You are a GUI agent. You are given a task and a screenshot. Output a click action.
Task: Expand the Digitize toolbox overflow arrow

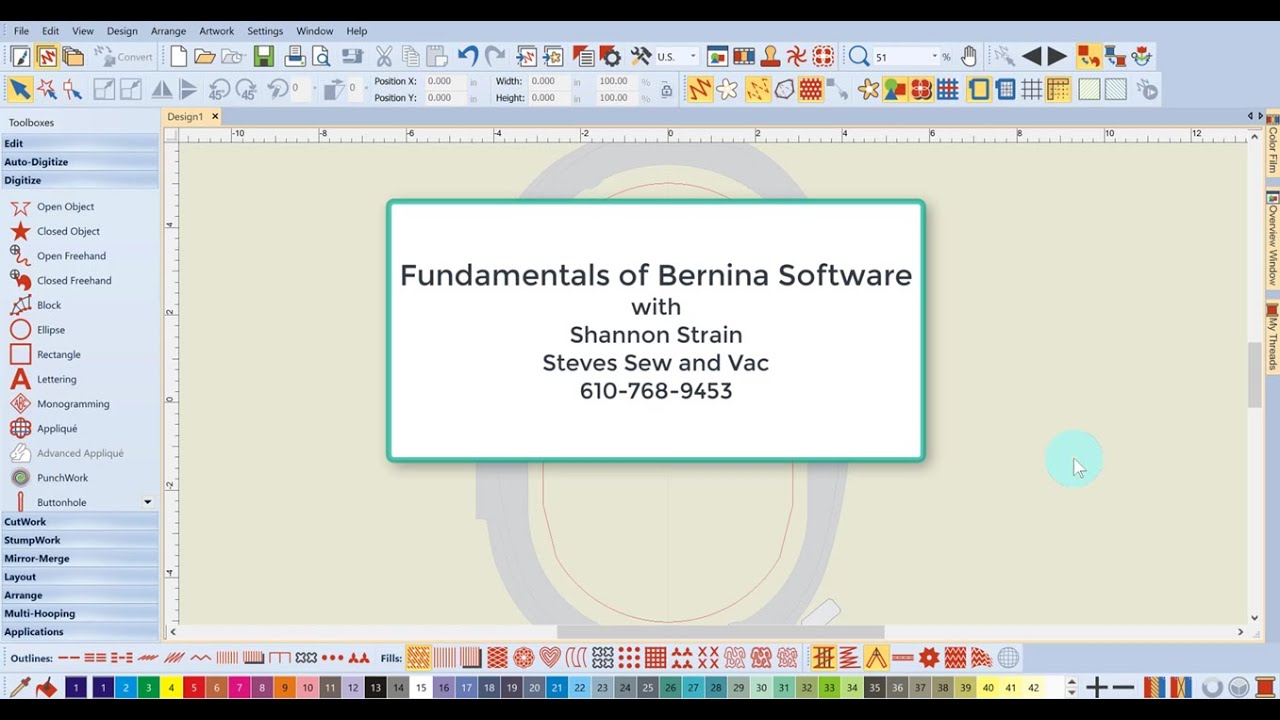point(147,502)
